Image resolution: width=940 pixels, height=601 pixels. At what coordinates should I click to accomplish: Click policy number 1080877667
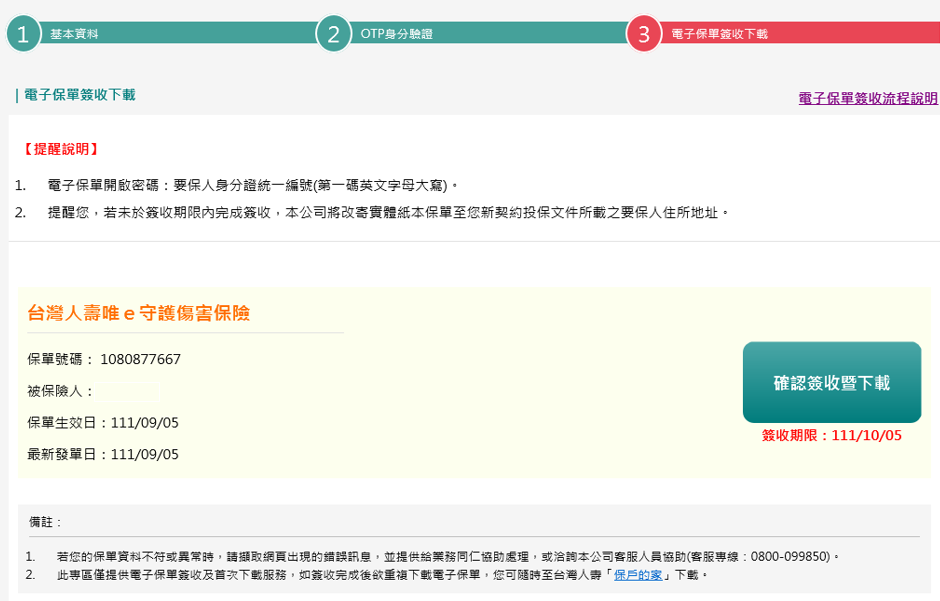pyautogui.click(x=140, y=359)
